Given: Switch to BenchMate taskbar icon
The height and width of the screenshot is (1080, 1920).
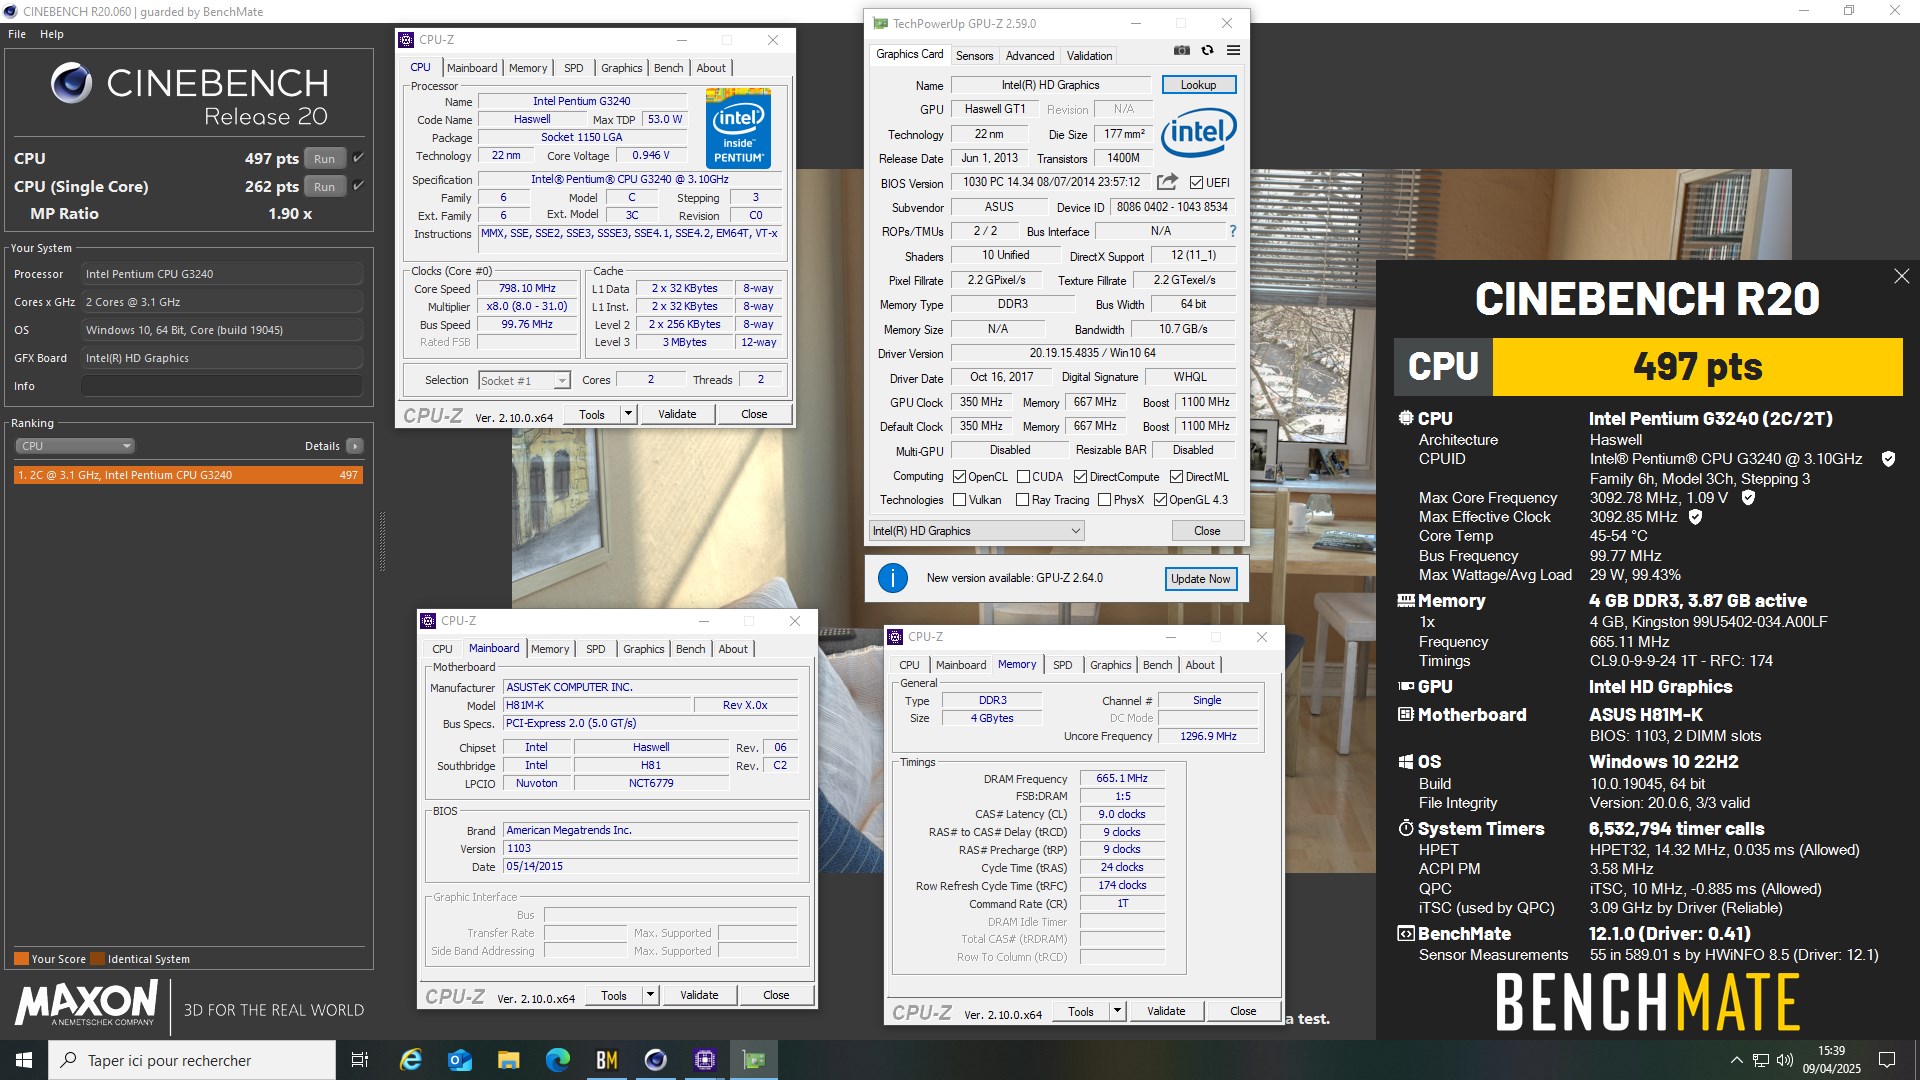Looking at the screenshot, I should tap(607, 1060).
